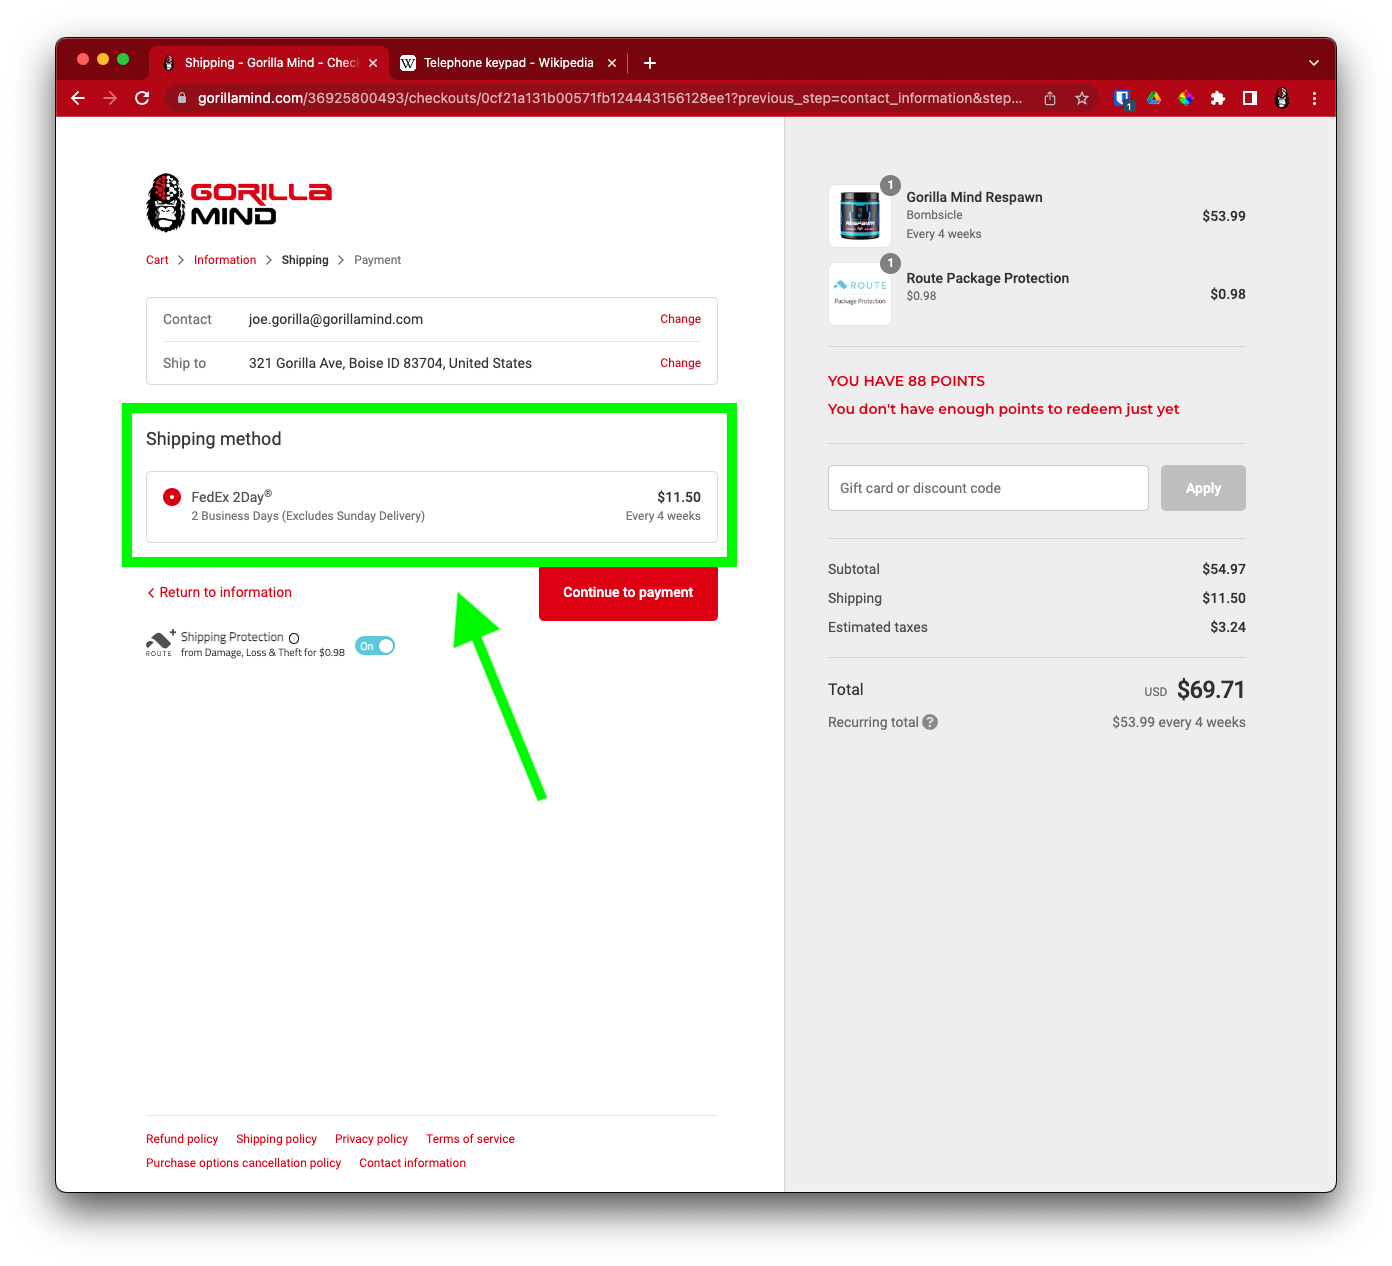Select the FedEx 2Day radio button
This screenshot has width=1392, height=1266.
pyautogui.click(x=172, y=497)
